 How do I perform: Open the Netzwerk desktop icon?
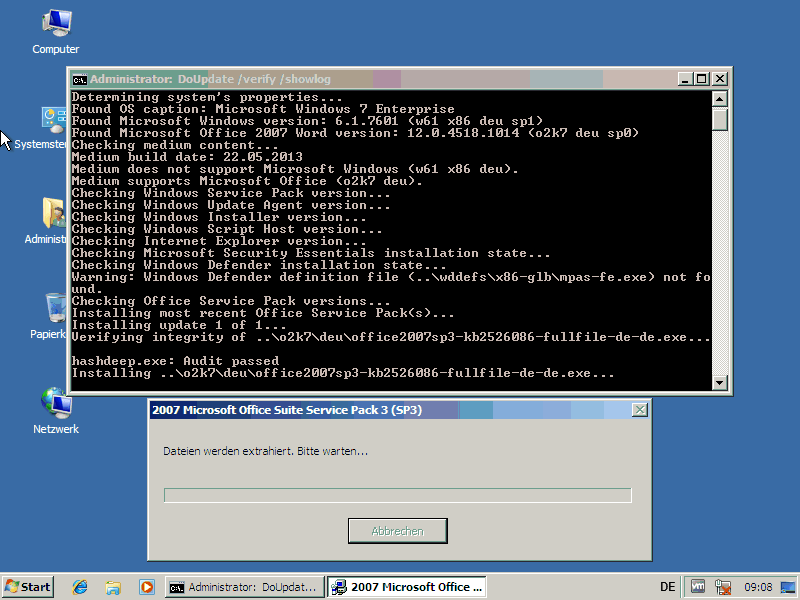pos(55,404)
